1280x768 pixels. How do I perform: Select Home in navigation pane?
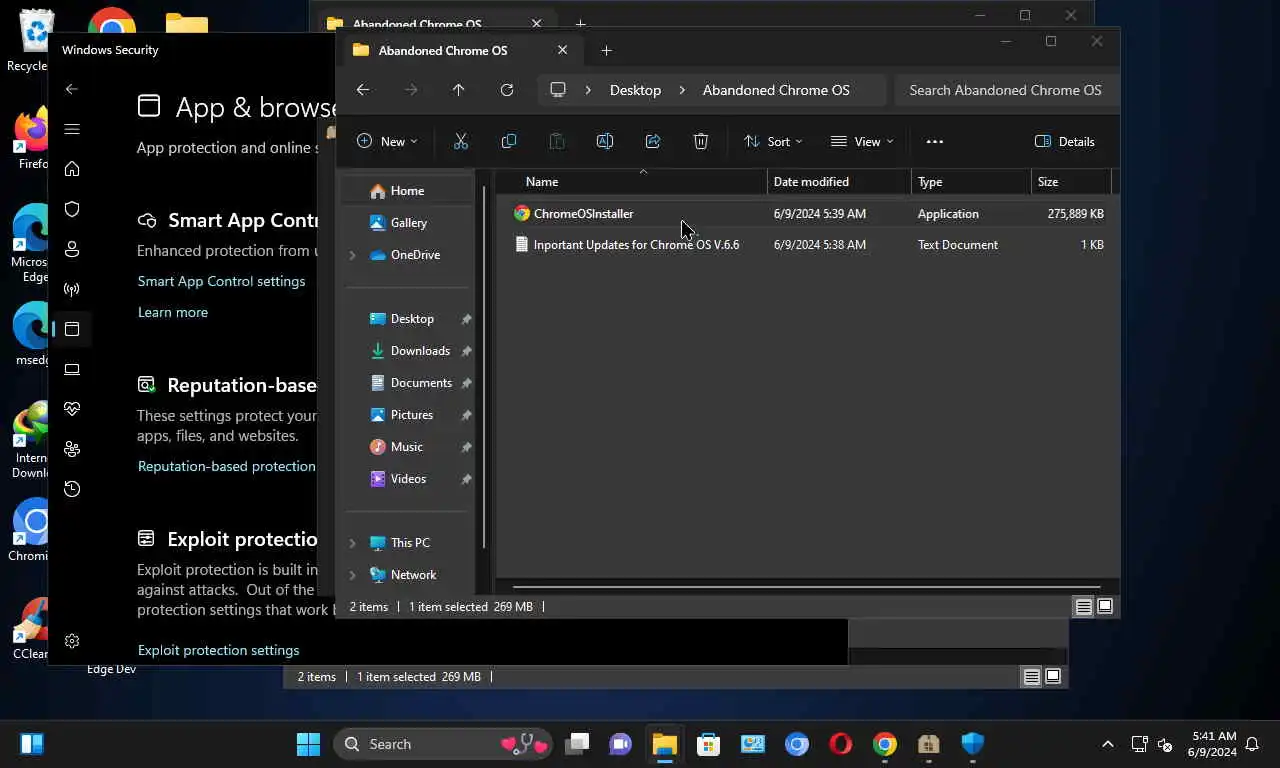coord(407,190)
